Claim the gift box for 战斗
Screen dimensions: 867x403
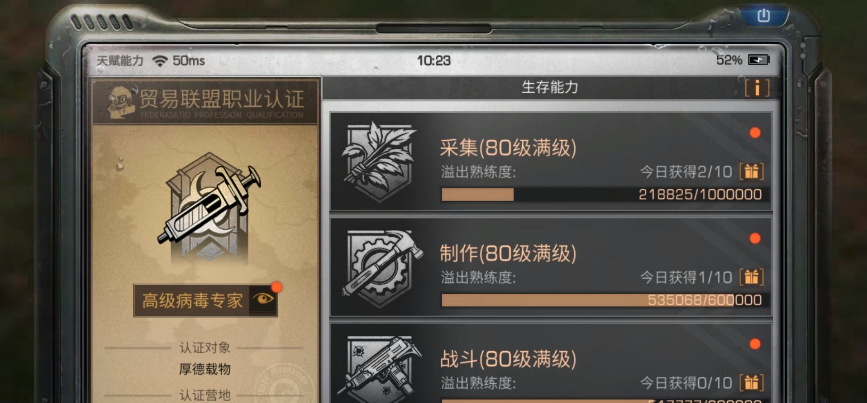(x=751, y=383)
